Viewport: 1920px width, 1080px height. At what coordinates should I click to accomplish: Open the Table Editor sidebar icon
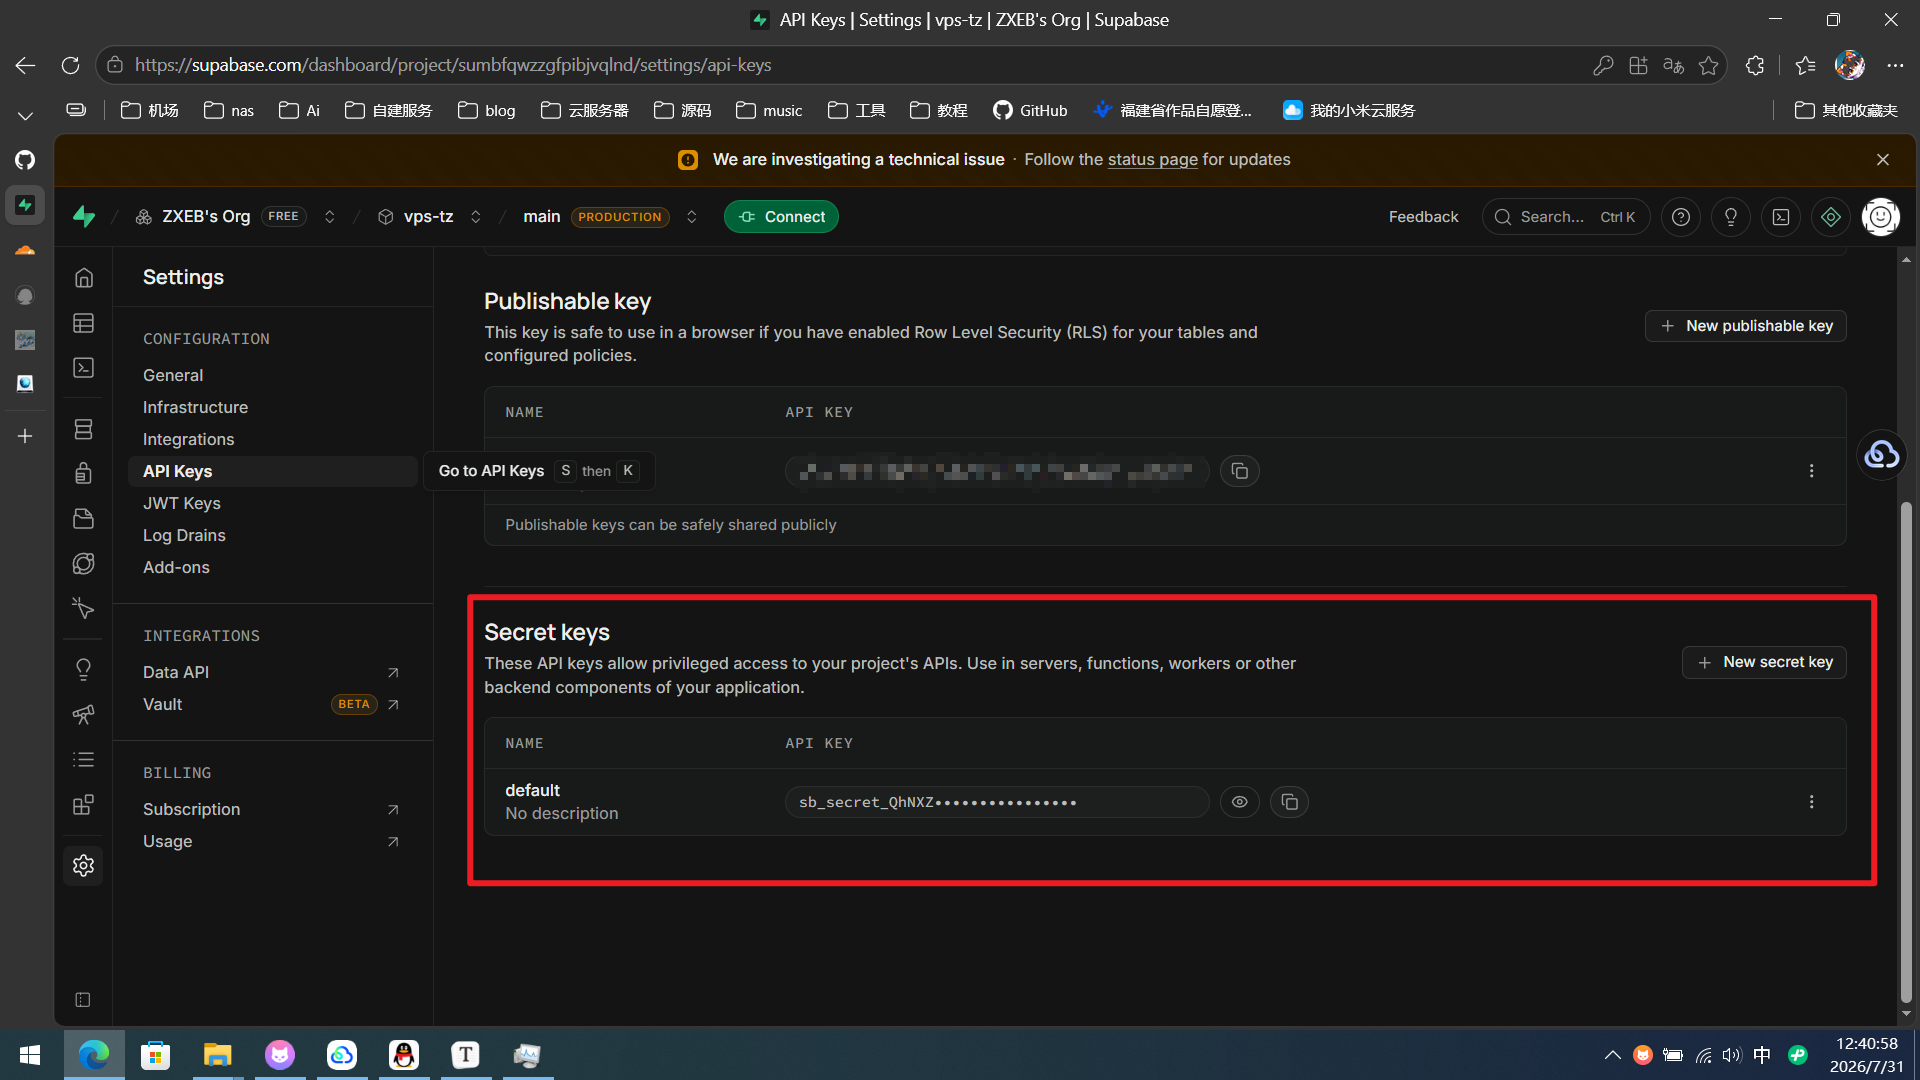click(84, 323)
